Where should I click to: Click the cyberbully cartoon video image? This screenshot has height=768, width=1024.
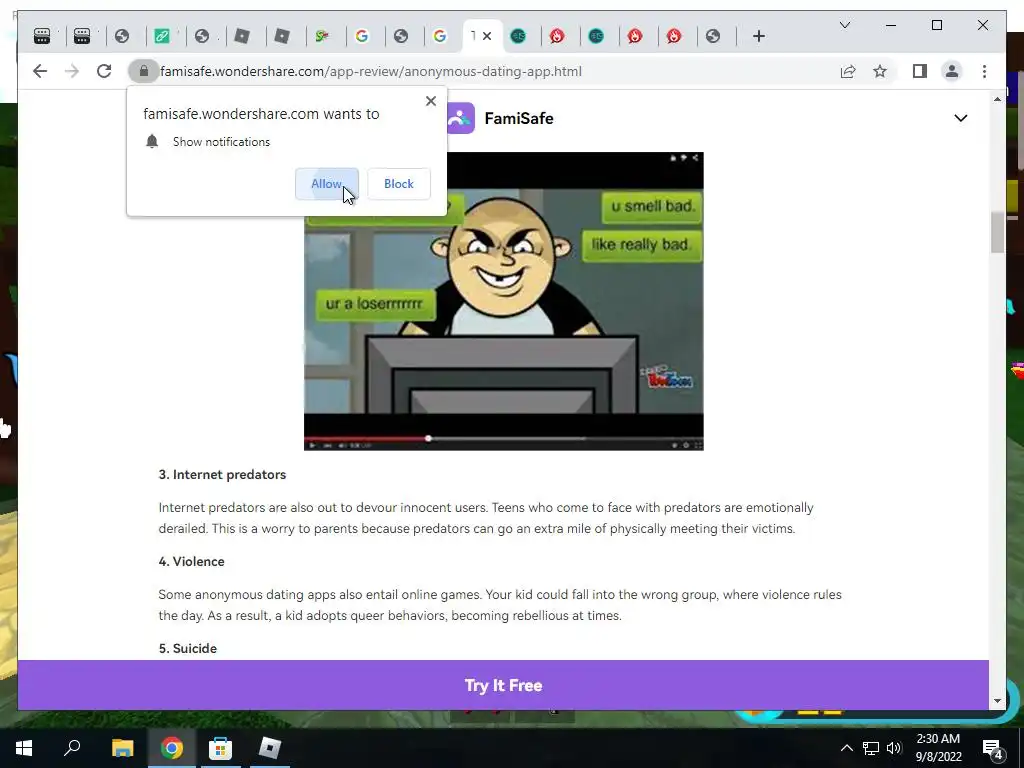[x=504, y=301]
